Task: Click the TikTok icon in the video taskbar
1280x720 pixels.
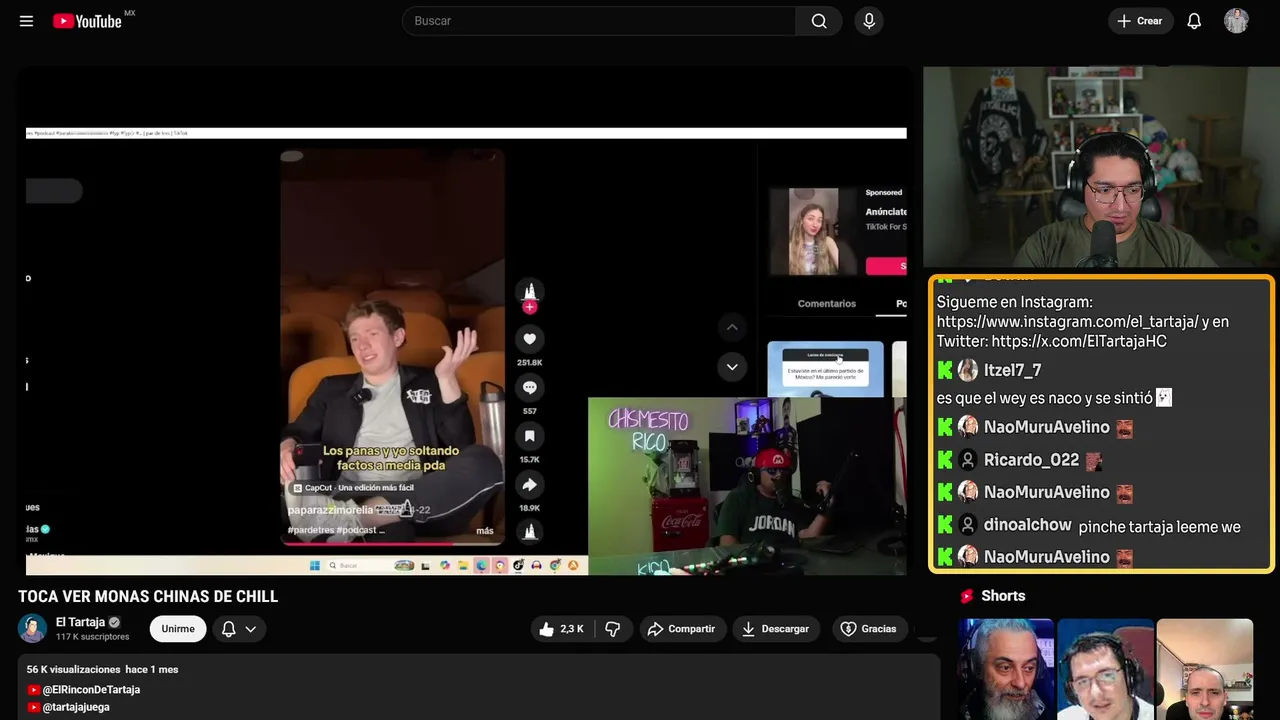Action: click(518, 566)
